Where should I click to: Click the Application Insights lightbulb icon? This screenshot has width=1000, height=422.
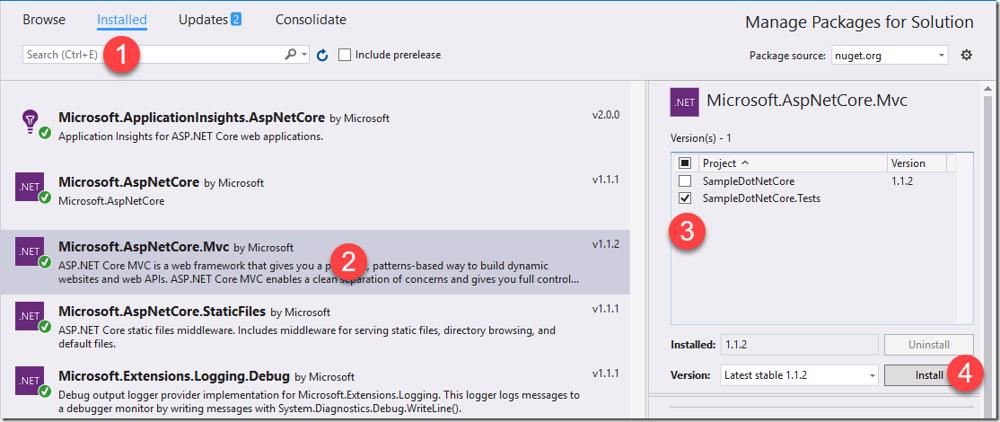[30, 120]
